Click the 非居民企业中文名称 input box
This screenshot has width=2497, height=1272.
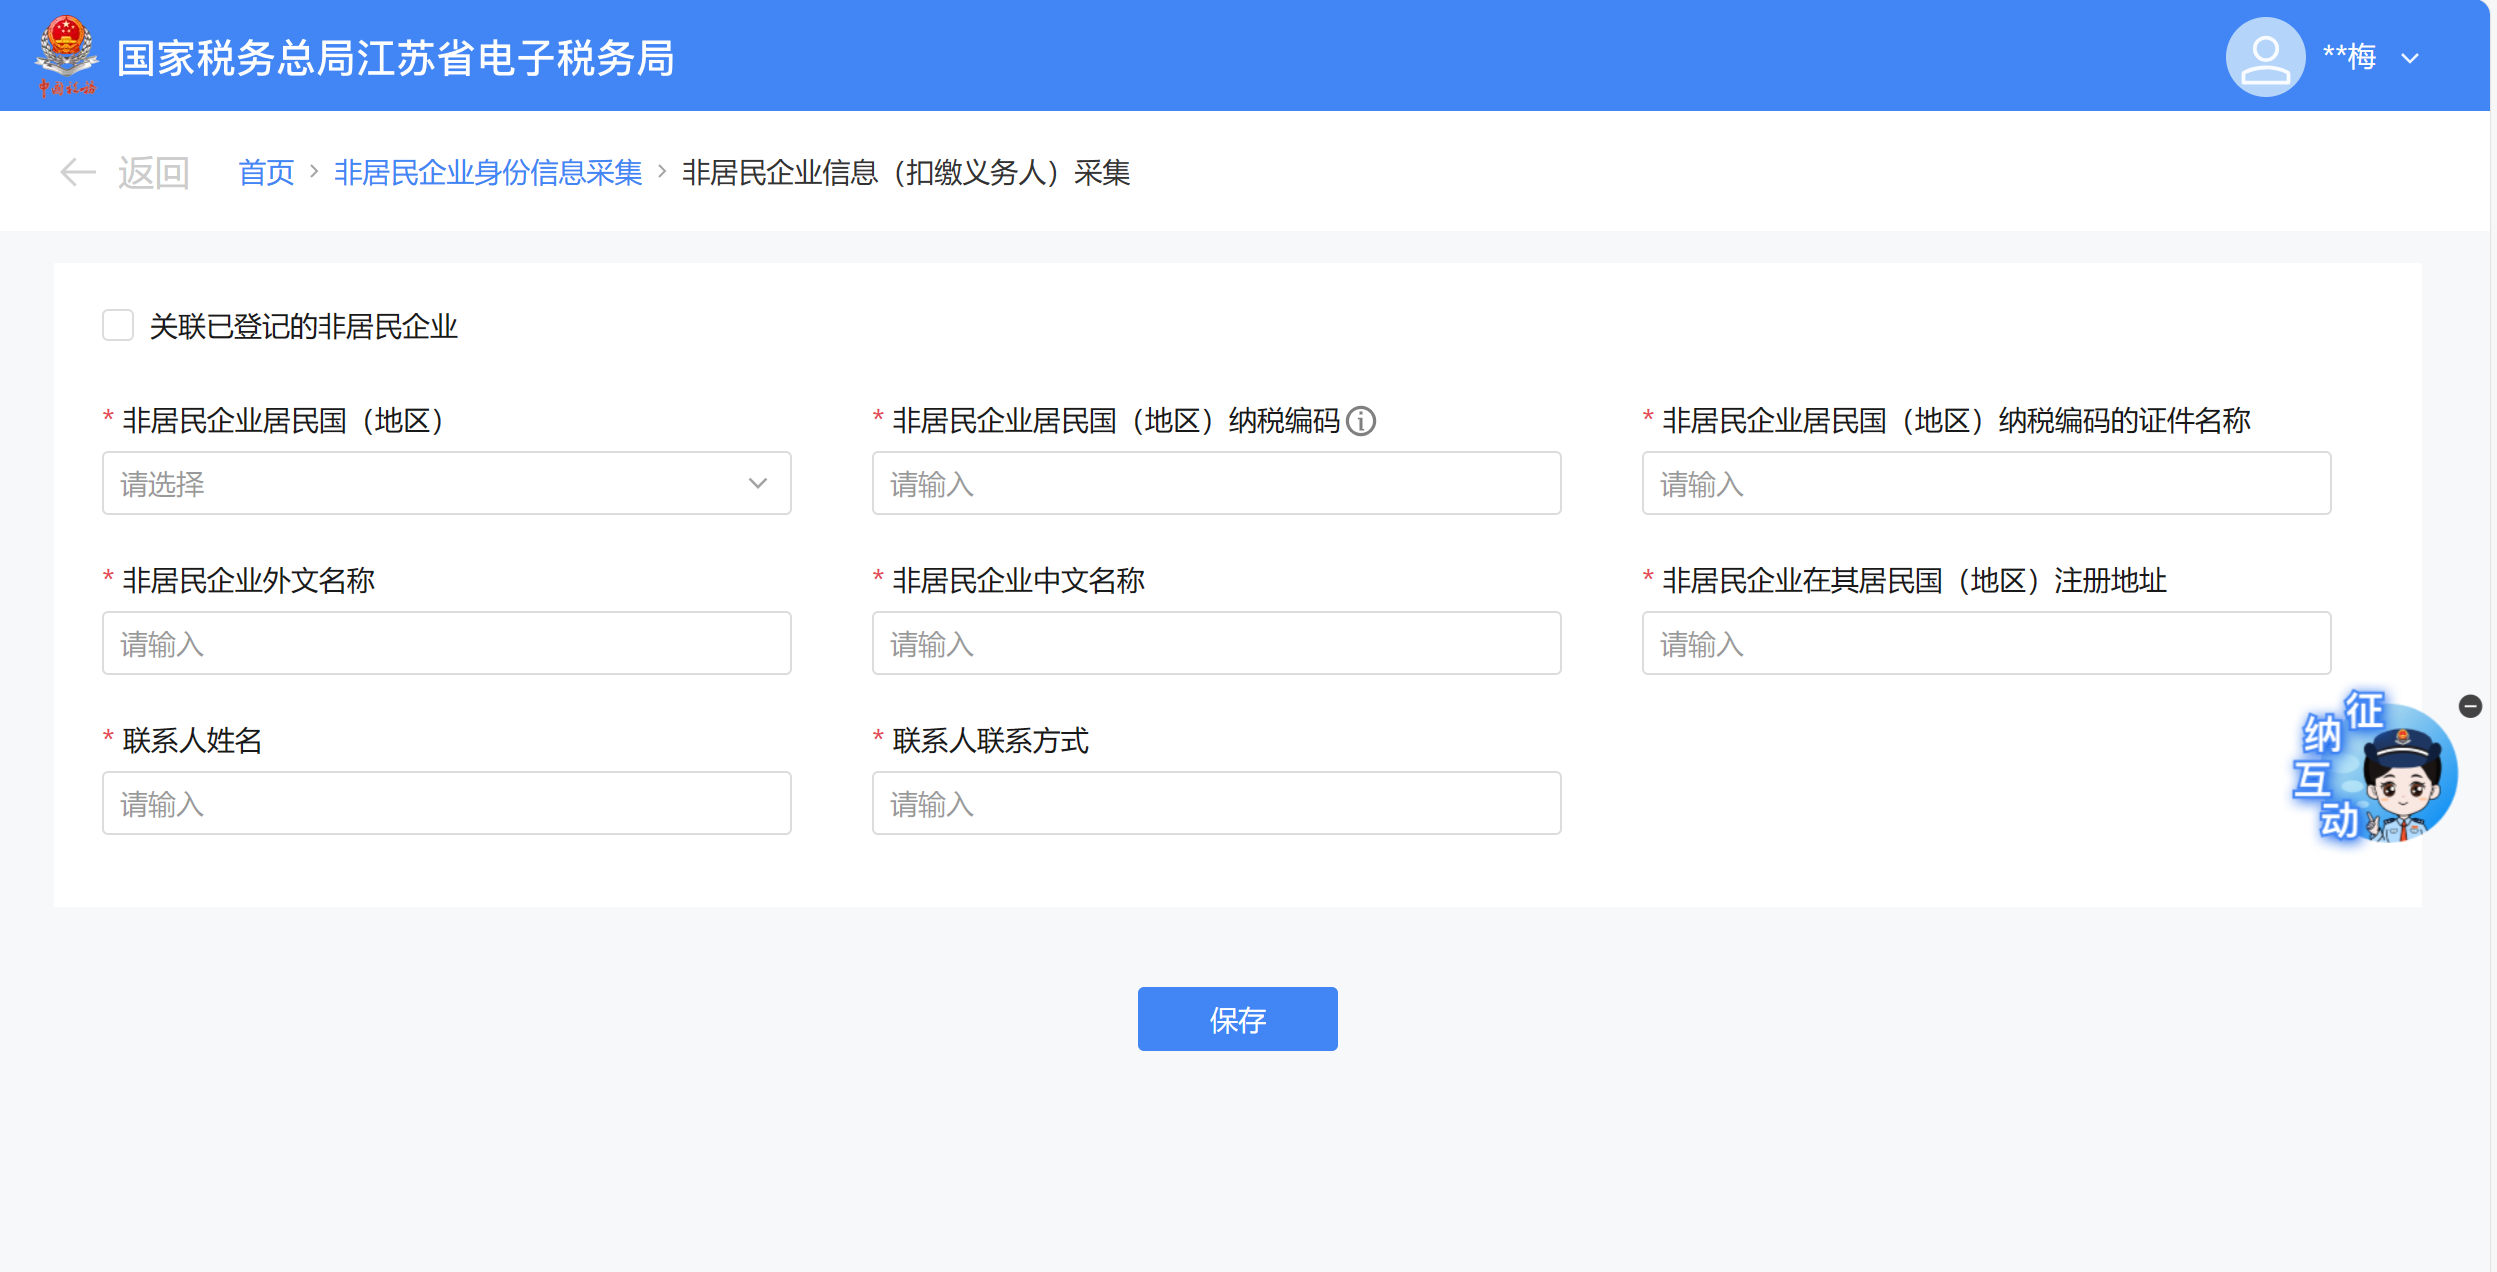tap(1216, 644)
